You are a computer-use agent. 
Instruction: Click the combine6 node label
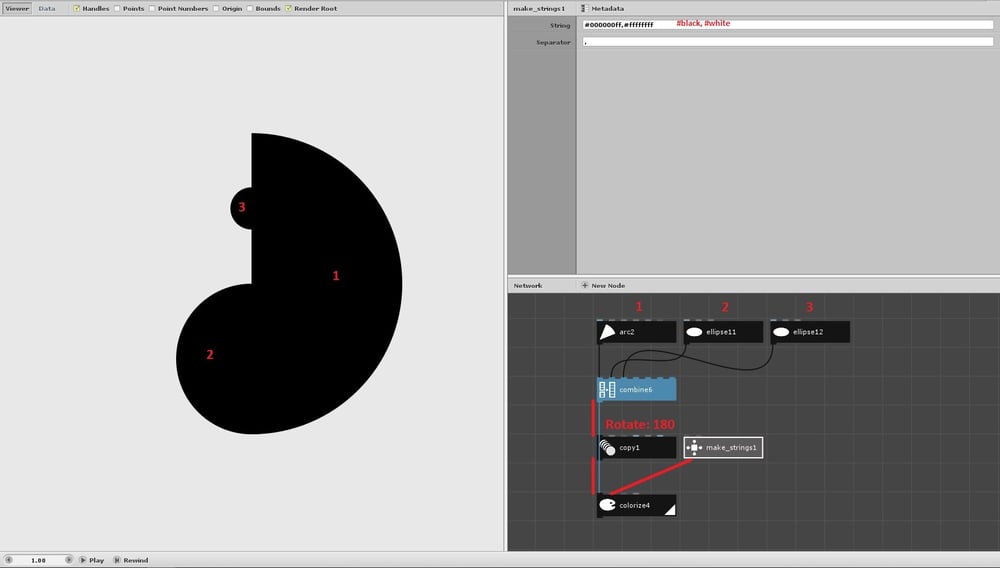[x=635, y=390]
